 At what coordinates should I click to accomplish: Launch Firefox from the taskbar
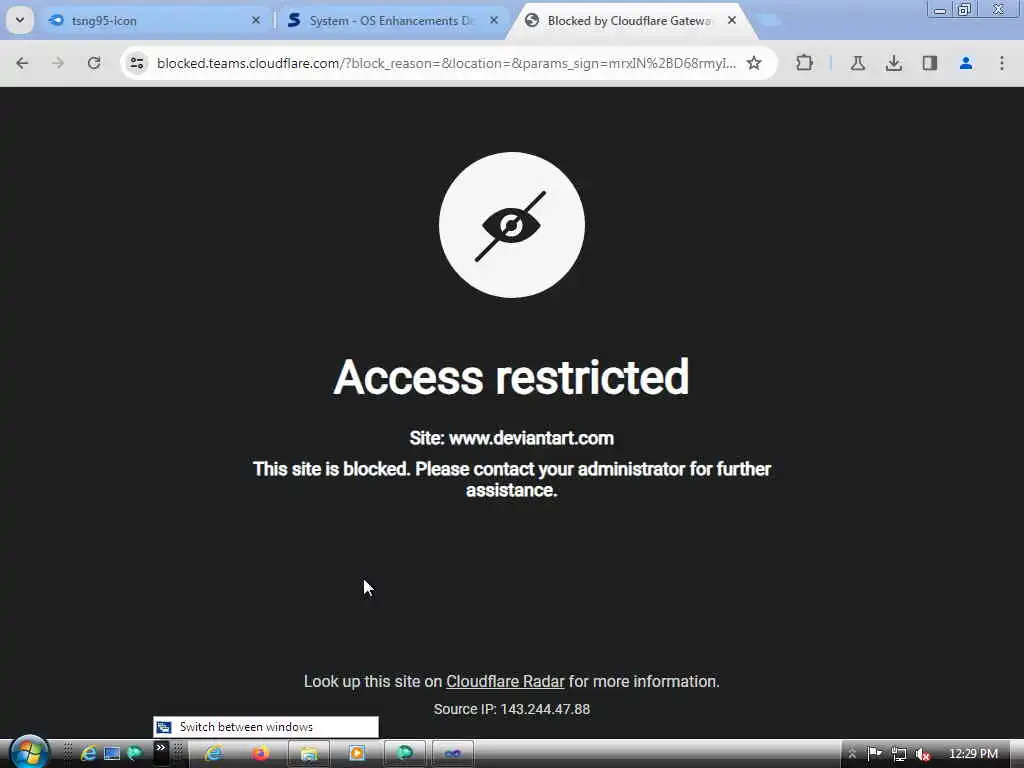[261, 754]
